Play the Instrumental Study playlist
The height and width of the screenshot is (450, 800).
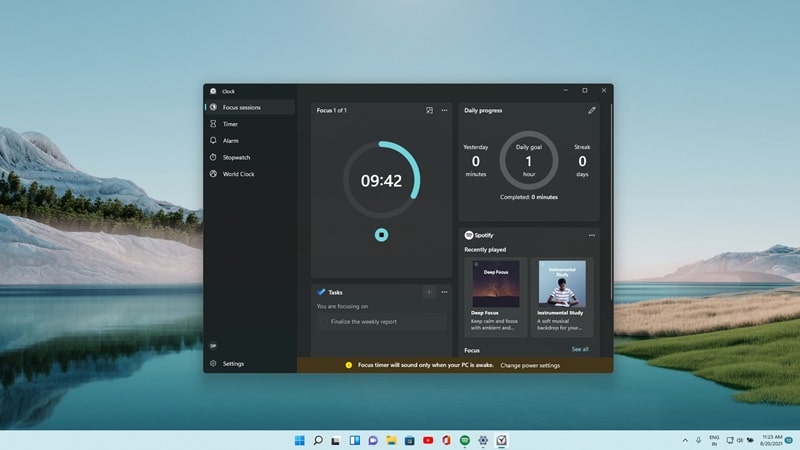562,297
